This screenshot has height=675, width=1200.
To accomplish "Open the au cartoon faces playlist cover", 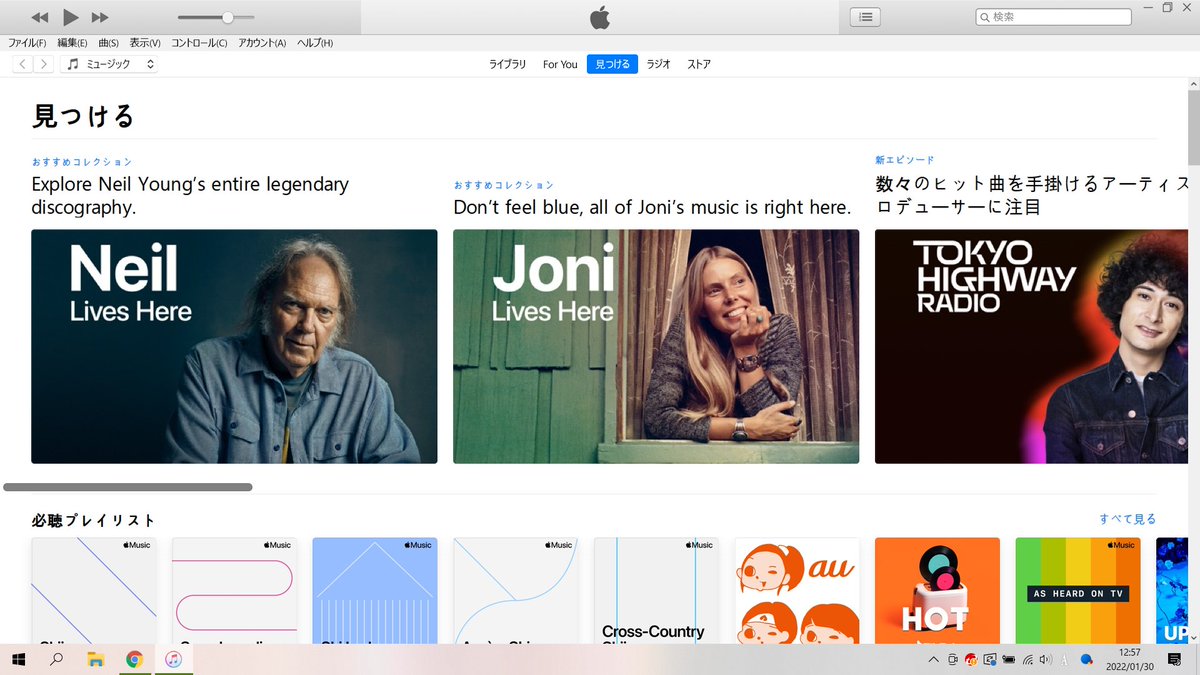I will (x=797, y=591).
